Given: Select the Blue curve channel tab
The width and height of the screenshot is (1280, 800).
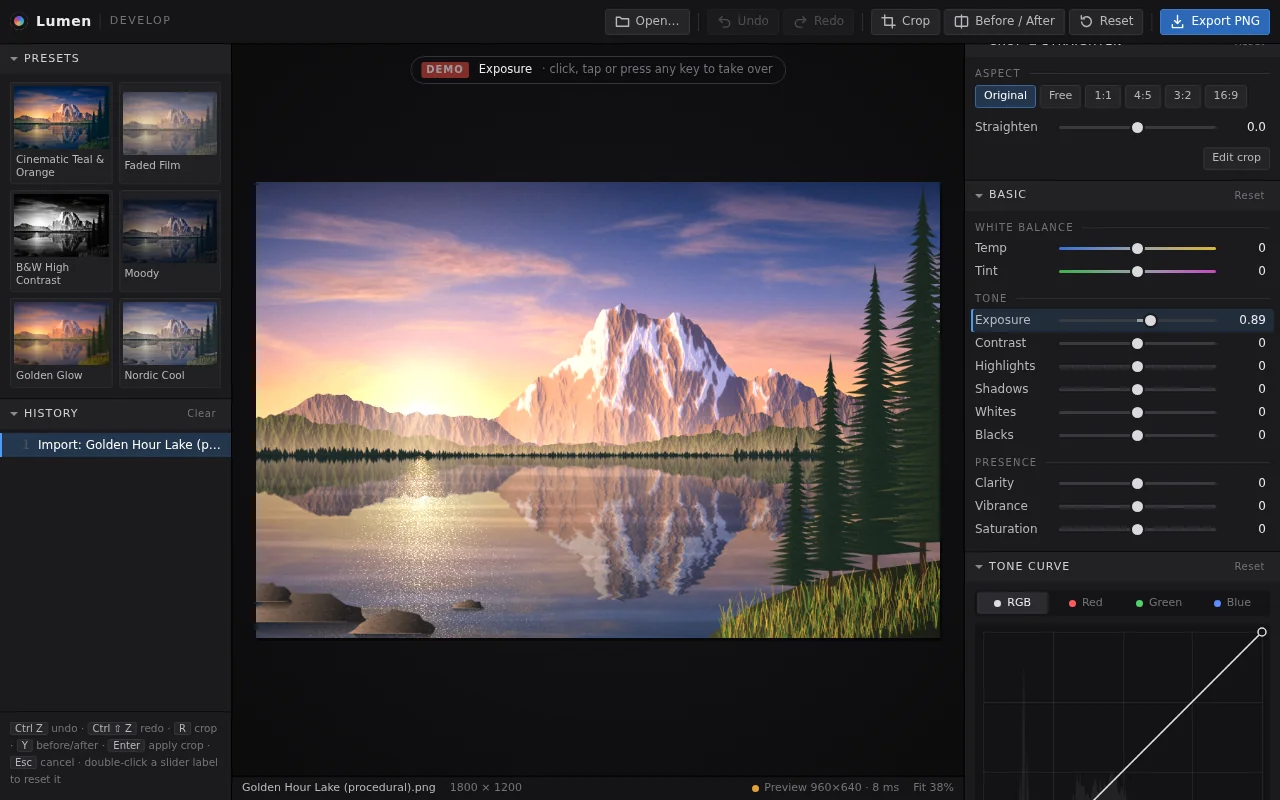Looking at the screenshot, I should pos(1232,603).
